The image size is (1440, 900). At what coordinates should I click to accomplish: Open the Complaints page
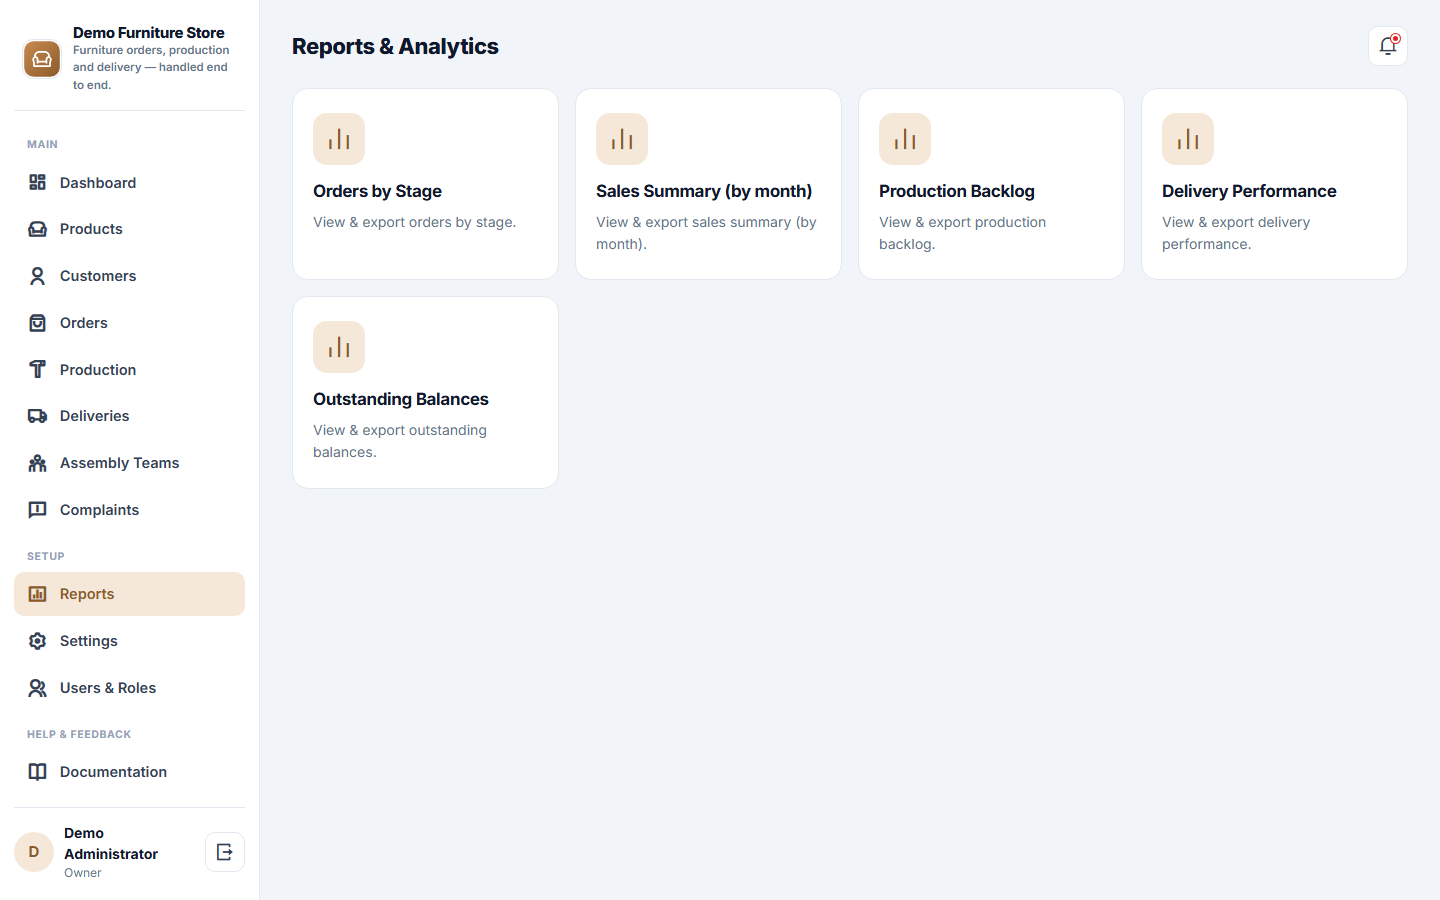pos(129,510)
